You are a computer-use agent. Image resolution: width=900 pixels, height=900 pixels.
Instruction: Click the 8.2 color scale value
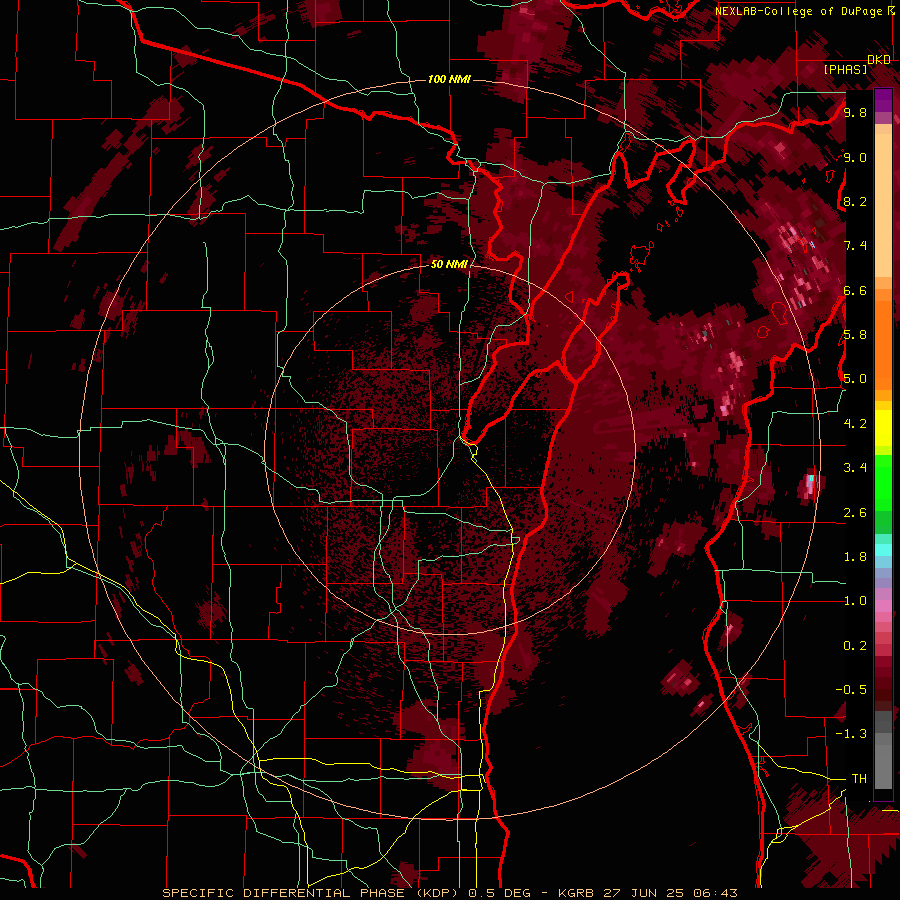[855, 201]
